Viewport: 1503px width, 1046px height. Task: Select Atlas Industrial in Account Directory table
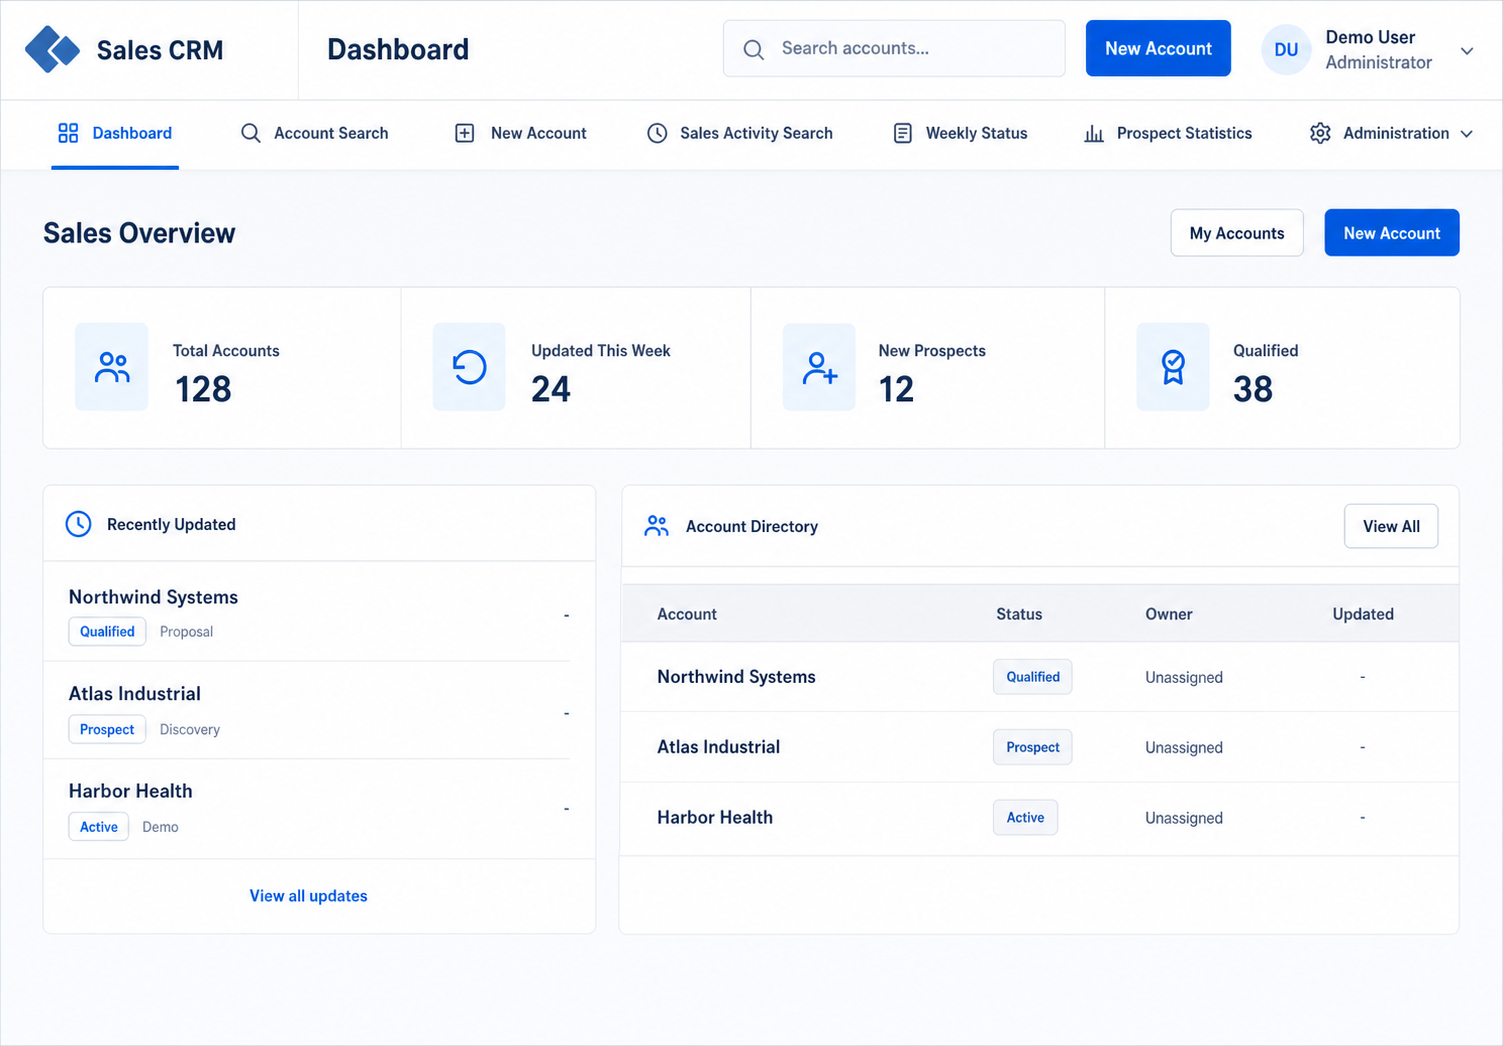click(x=718, y=747)
